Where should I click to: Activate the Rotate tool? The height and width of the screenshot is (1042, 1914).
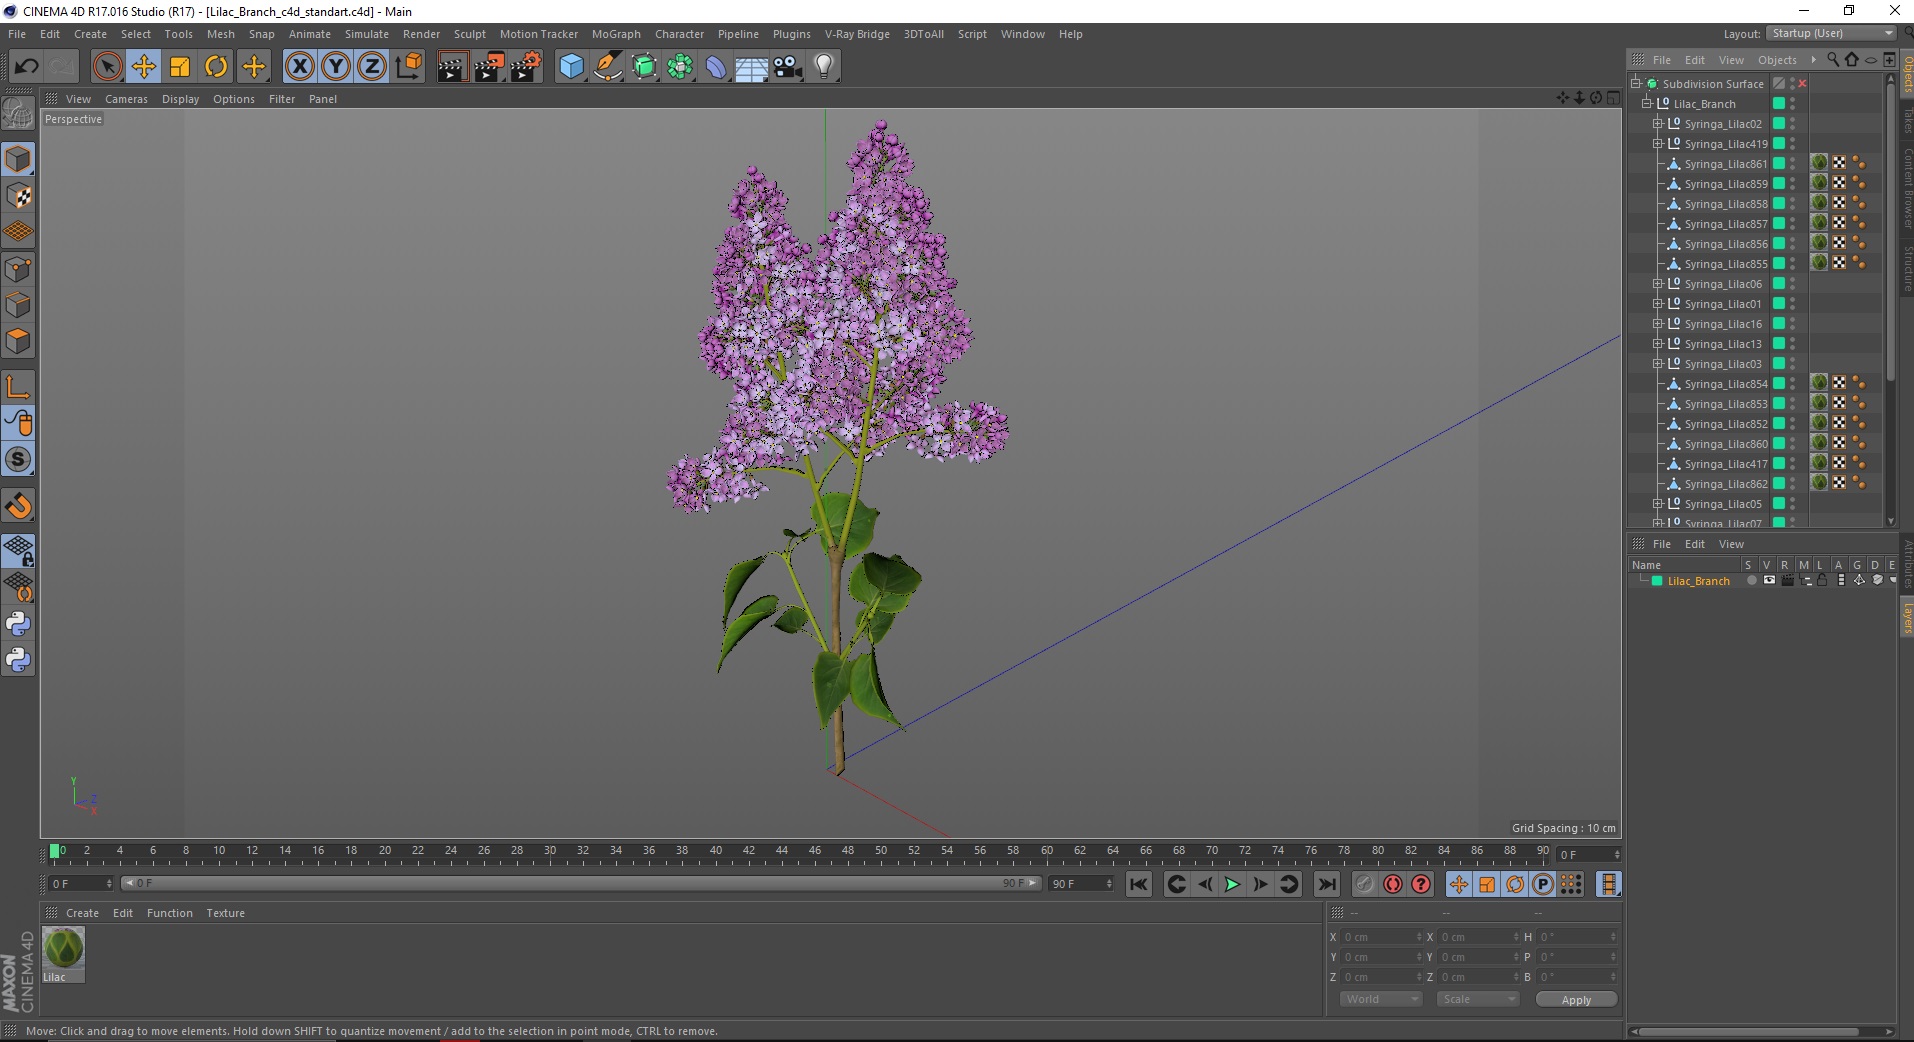(216, 67)
